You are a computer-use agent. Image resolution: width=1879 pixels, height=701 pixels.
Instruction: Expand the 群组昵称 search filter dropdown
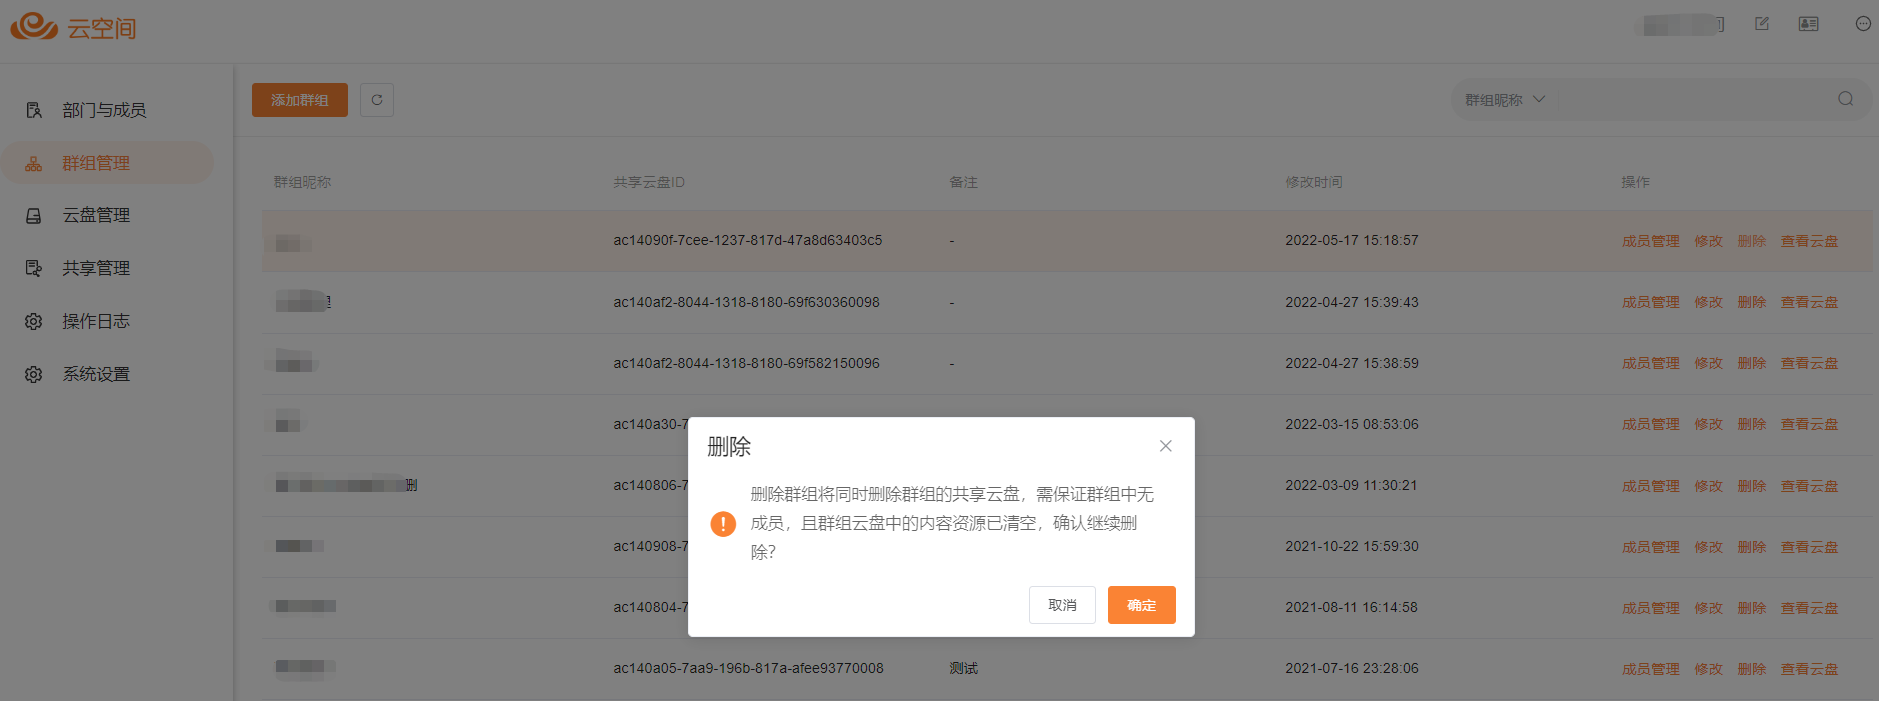(1505, 100)
